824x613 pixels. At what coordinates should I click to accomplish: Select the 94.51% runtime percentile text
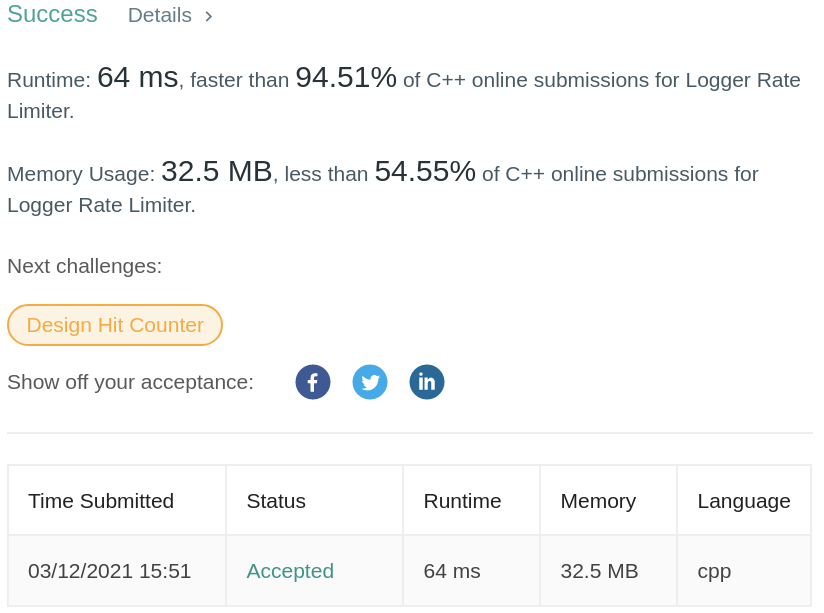346,78
